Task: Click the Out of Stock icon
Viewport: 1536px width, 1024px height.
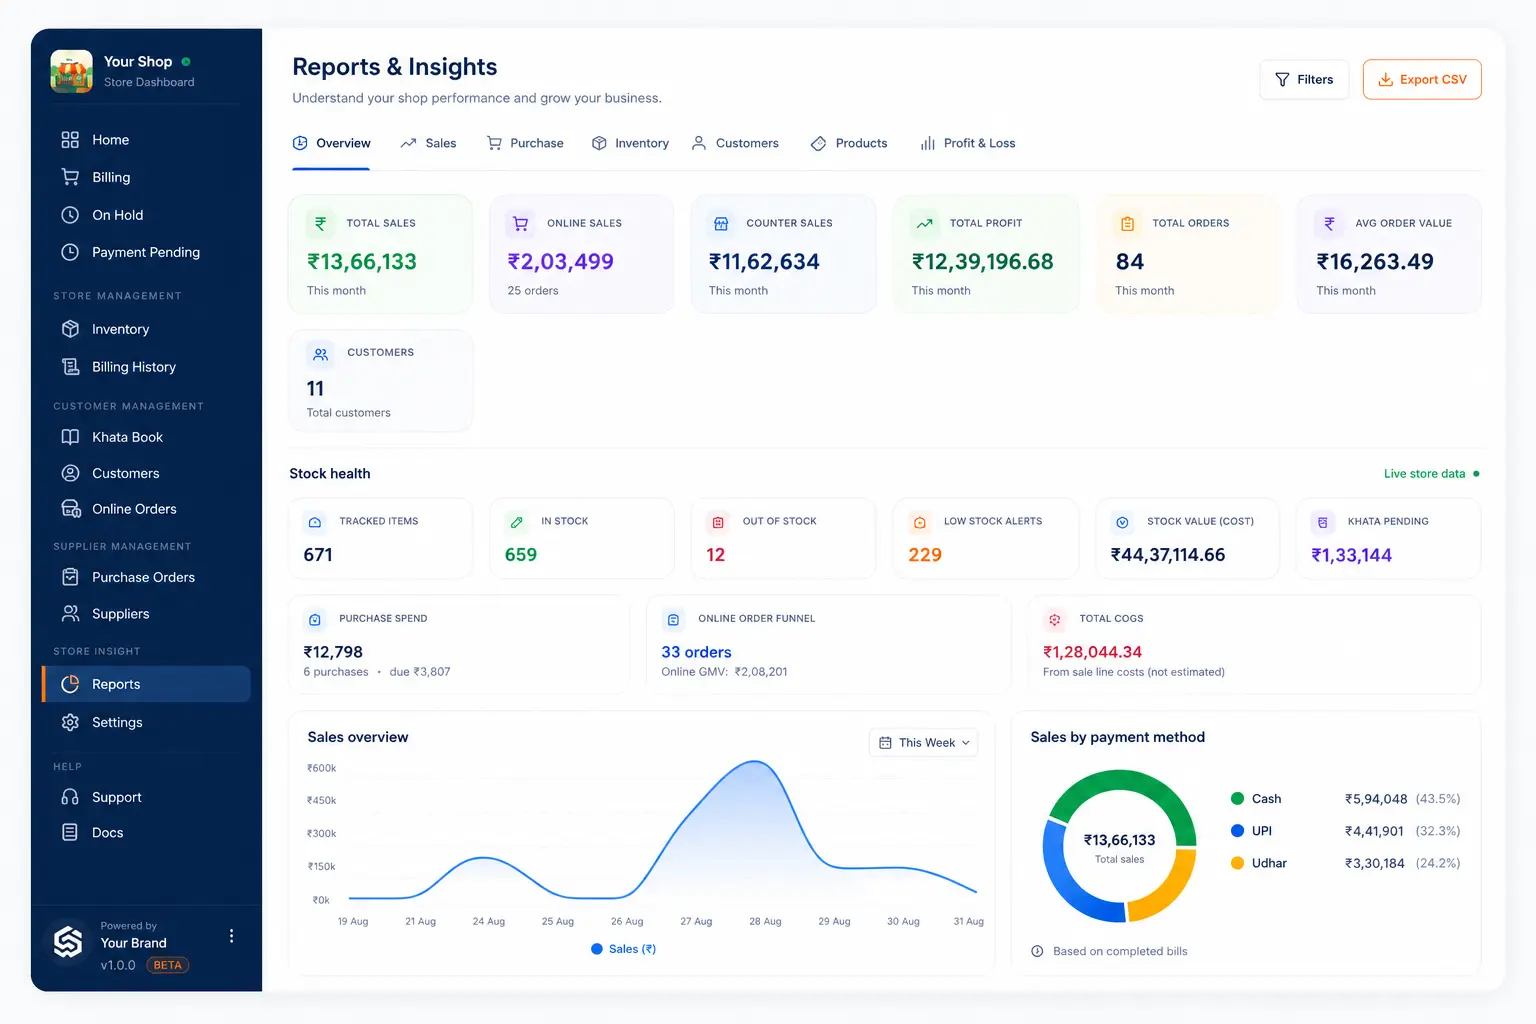Action: (717, 522)
